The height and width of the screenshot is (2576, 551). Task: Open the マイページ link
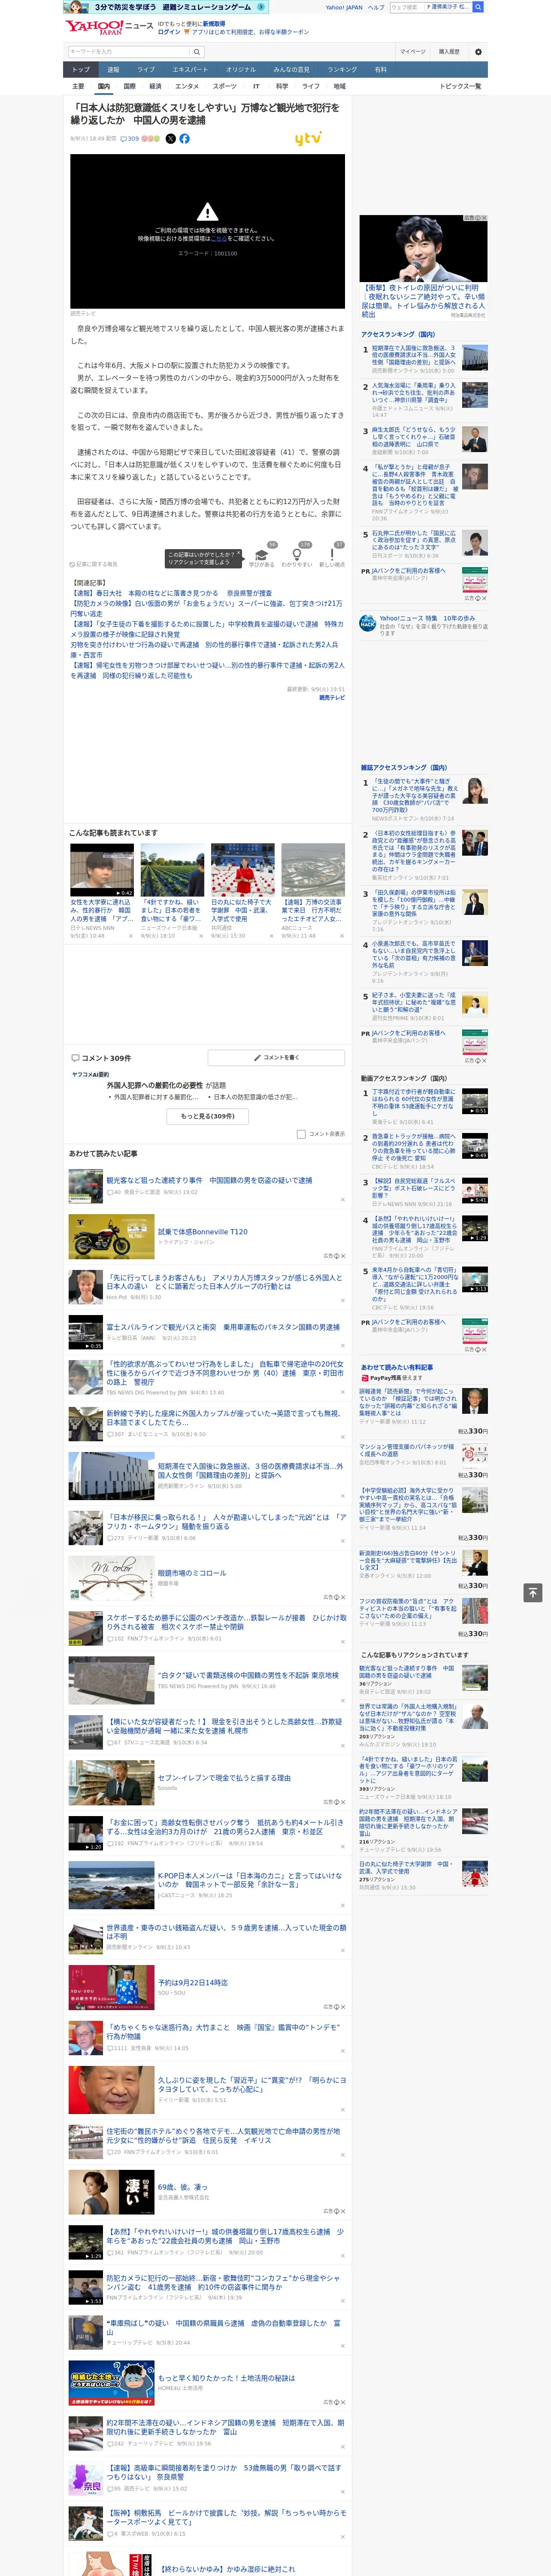point(413,51)
